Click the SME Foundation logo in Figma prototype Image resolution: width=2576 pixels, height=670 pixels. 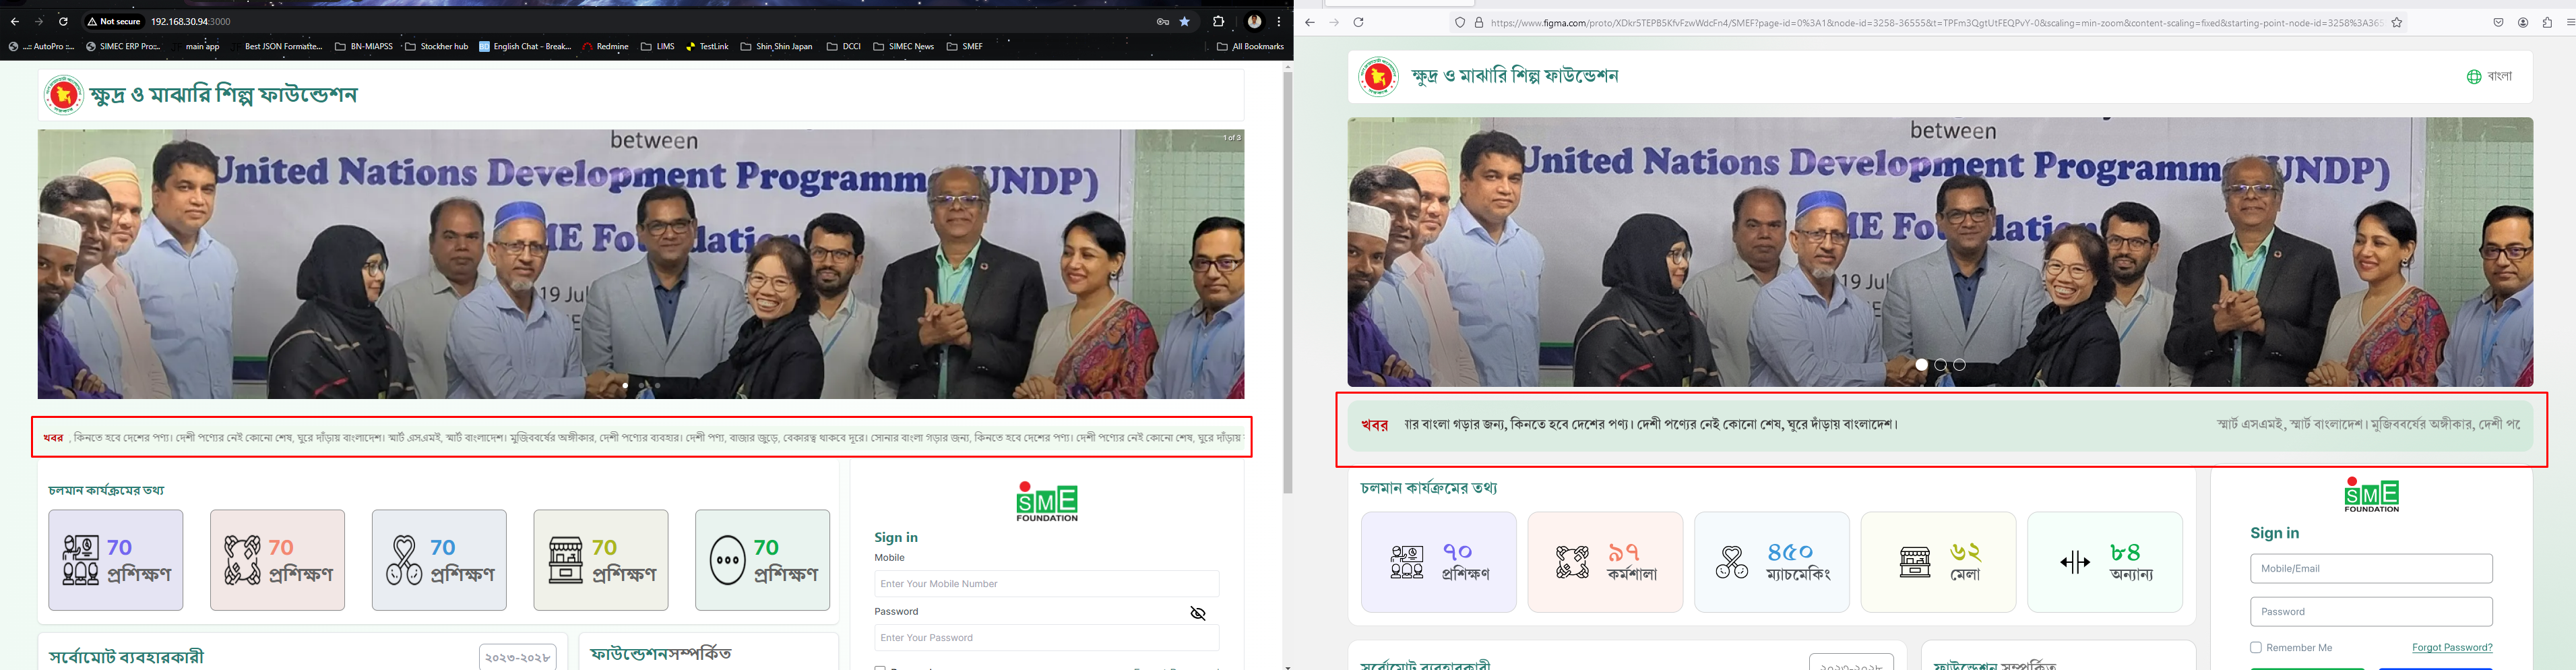(x=2371, y=494)
